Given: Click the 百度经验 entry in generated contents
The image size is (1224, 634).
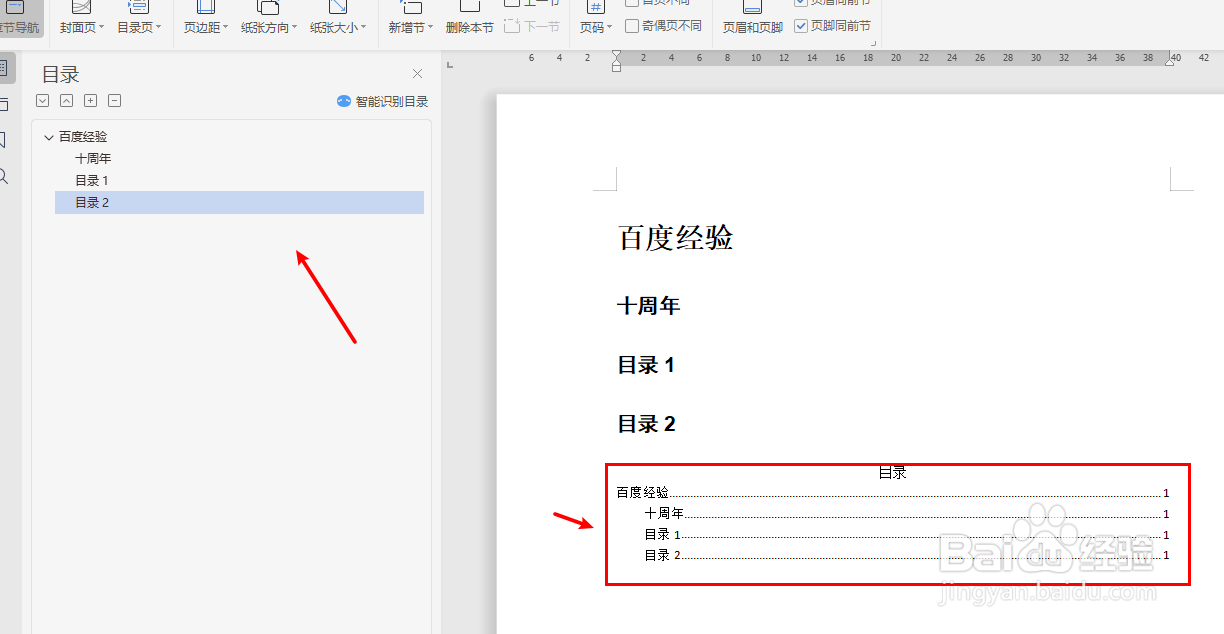Looking at the screenshot, I should [x=892, y=493].
